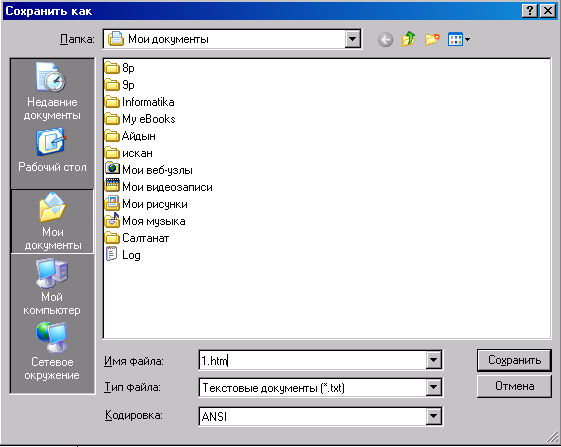Select Моя музыка folder icon

click(112, 220)
